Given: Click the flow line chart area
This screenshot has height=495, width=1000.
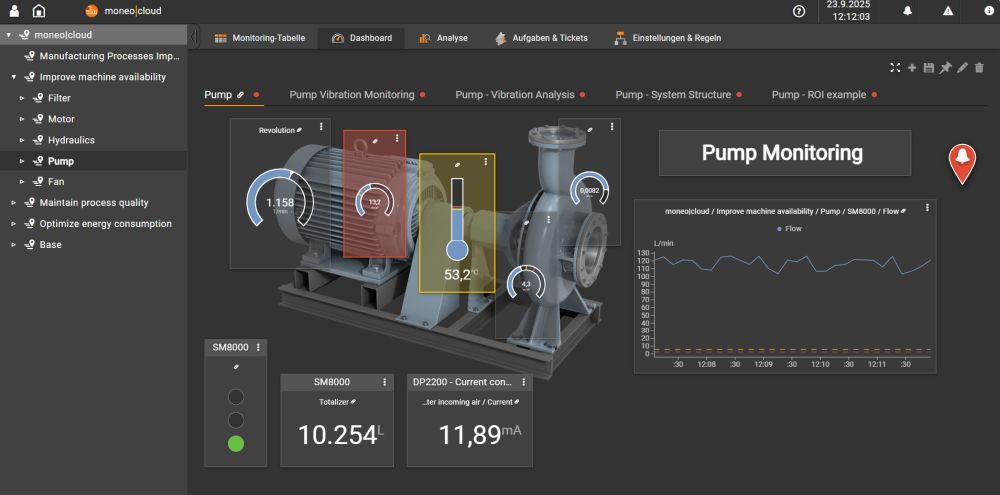Looking at the screenshot, I should pyautogui.click(x=793, y=304).
